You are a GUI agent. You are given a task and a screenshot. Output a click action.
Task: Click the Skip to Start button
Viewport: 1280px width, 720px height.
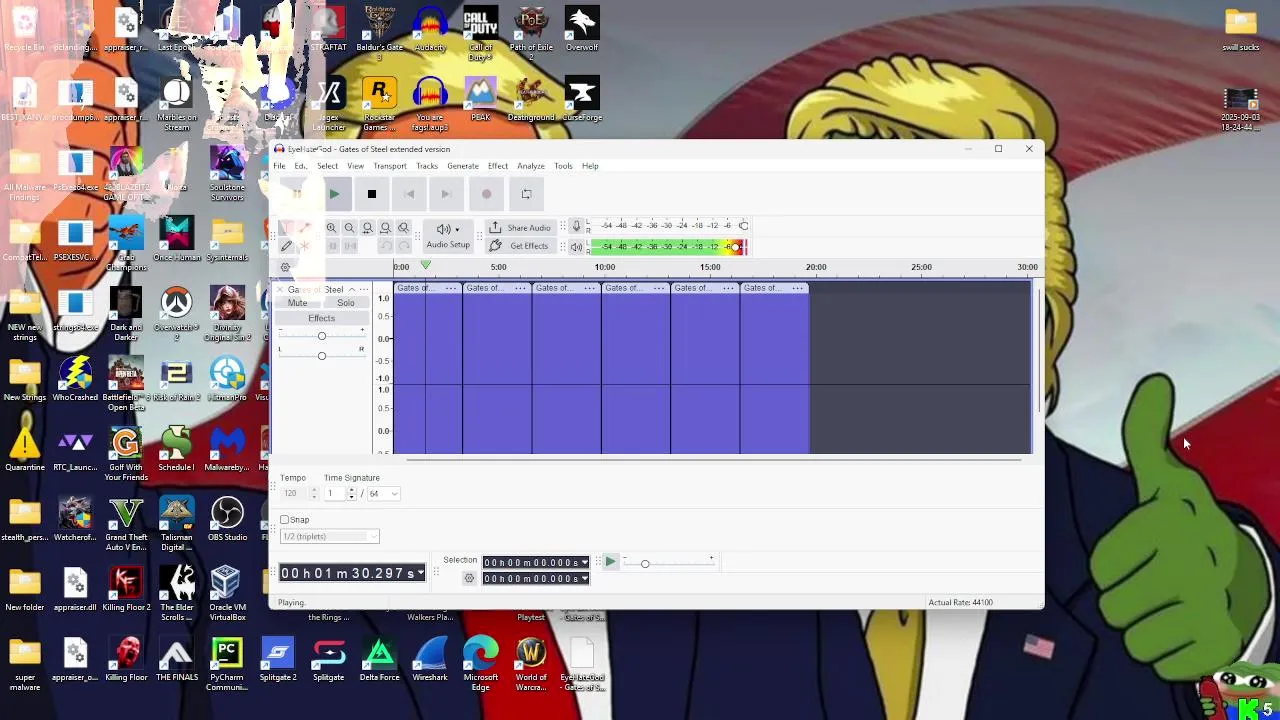point(409,194)
